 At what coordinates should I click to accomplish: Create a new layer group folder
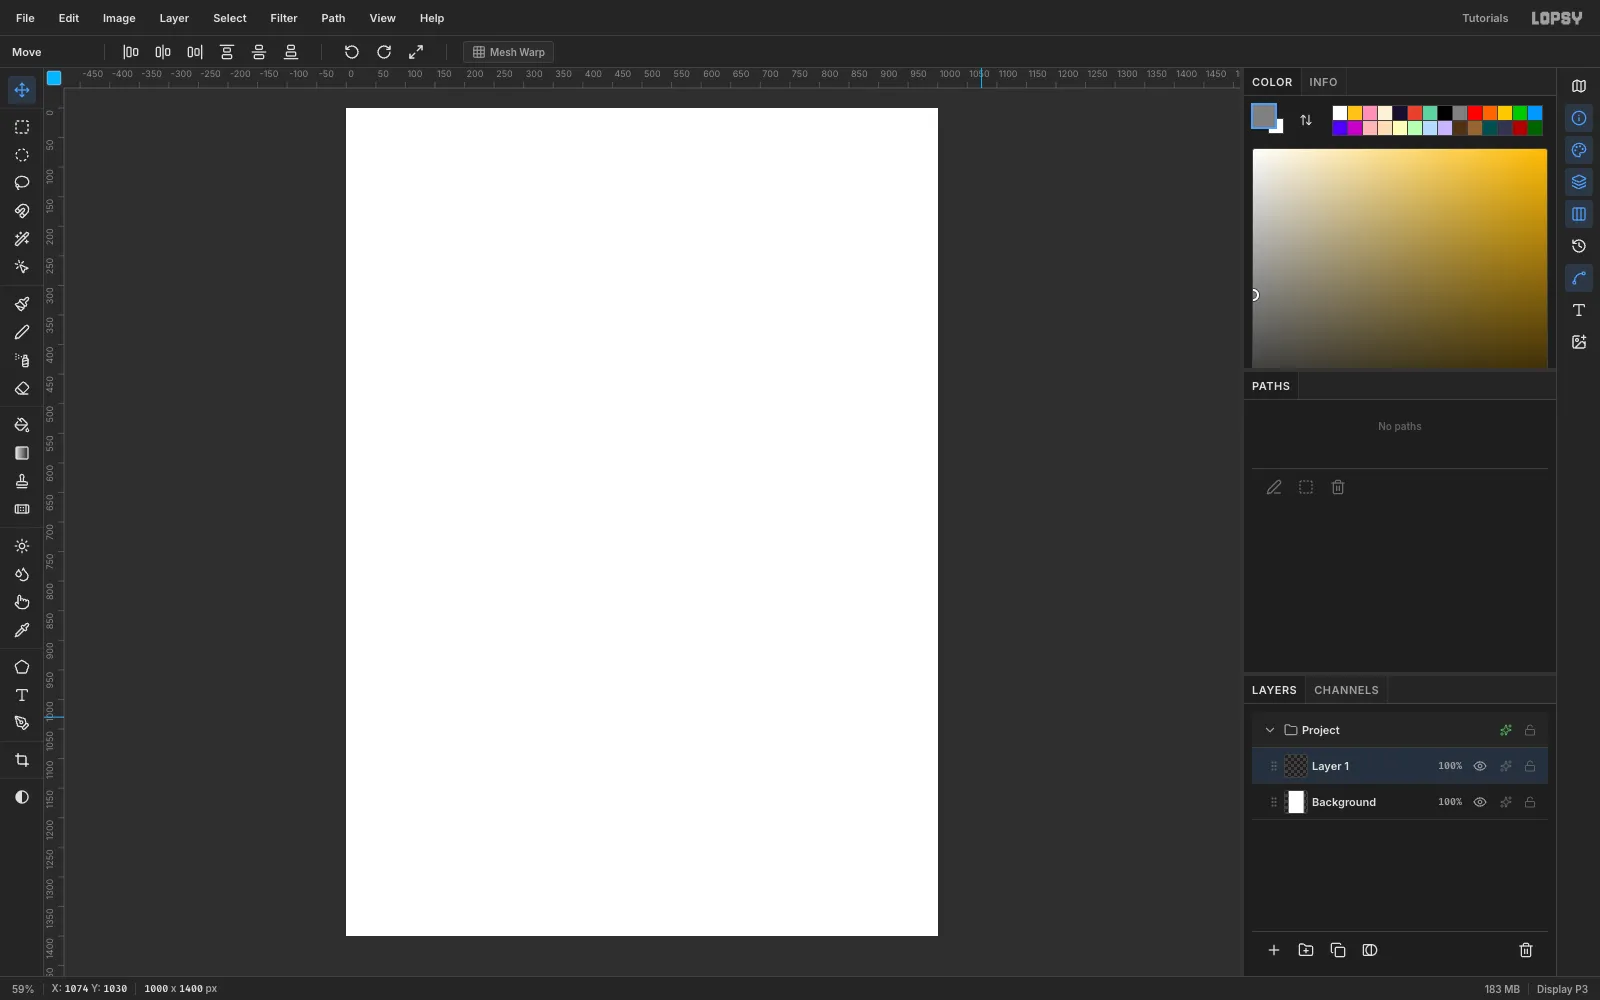click(x=1306, y=950)
